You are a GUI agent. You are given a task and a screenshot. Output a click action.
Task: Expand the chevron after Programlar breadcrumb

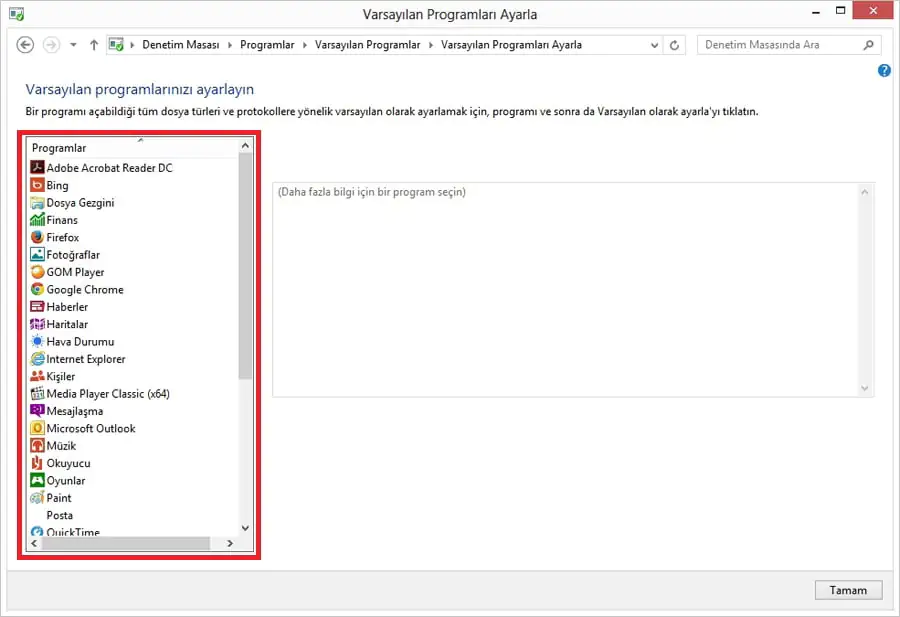[x=305, y=45]
